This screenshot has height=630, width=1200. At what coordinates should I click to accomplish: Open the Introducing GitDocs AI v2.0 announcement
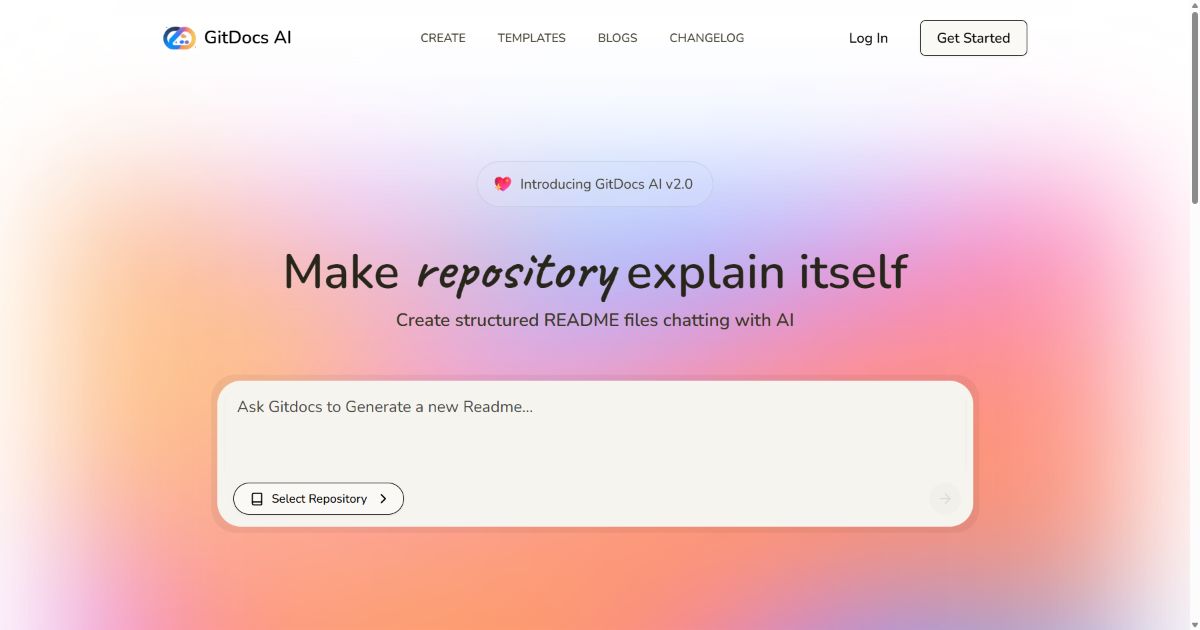(606, 184)
